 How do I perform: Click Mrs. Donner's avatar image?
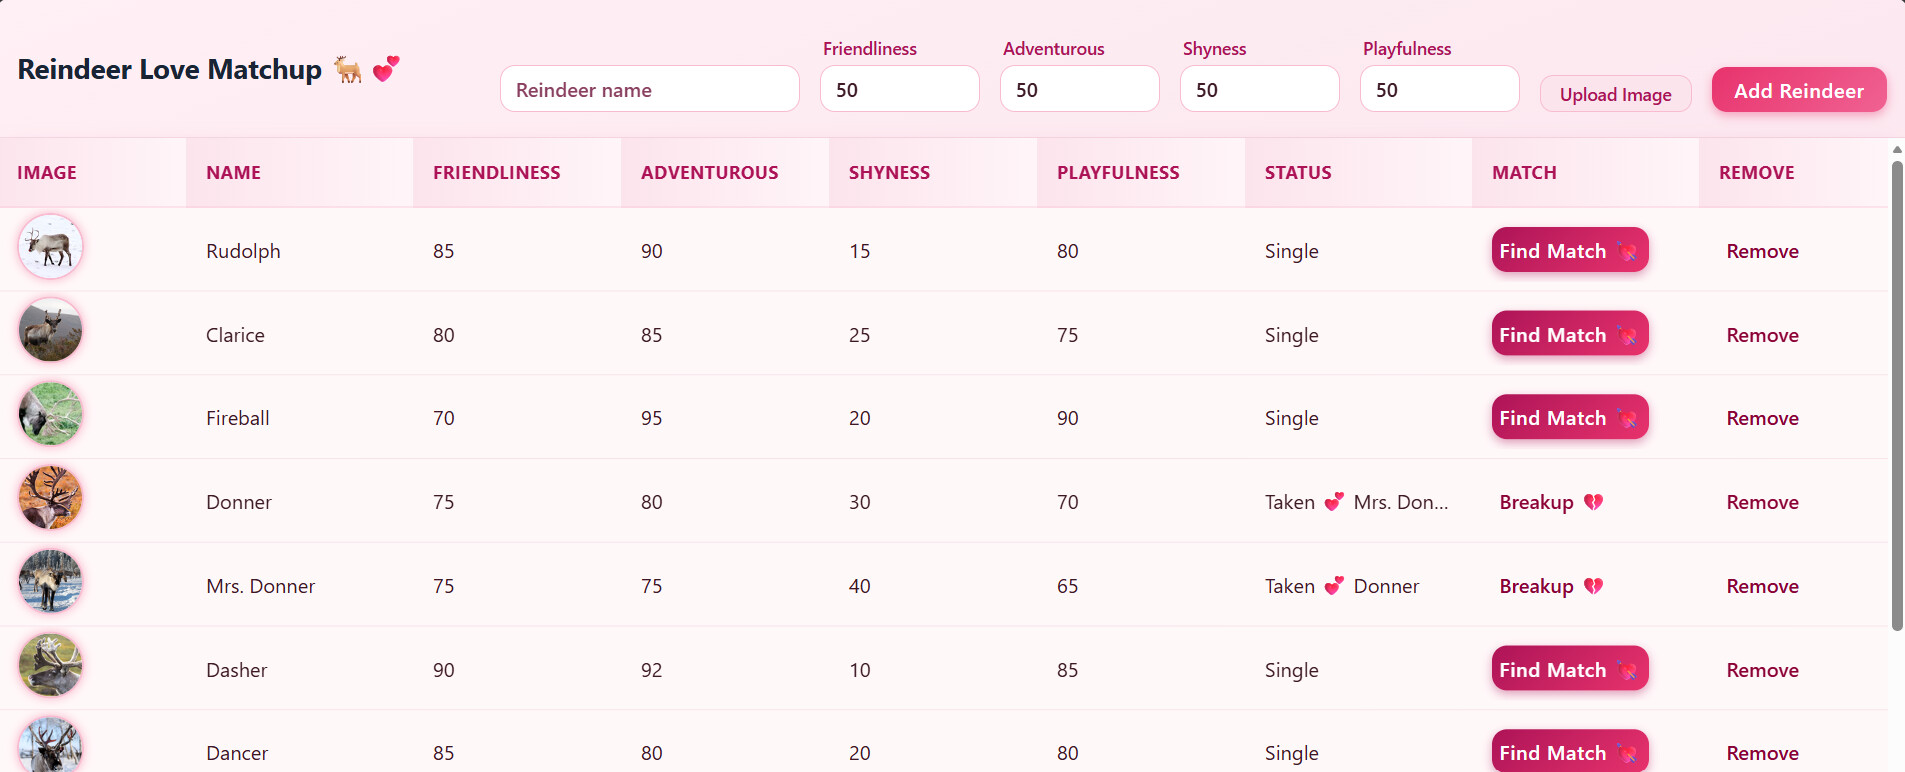(x=50, y=582)
